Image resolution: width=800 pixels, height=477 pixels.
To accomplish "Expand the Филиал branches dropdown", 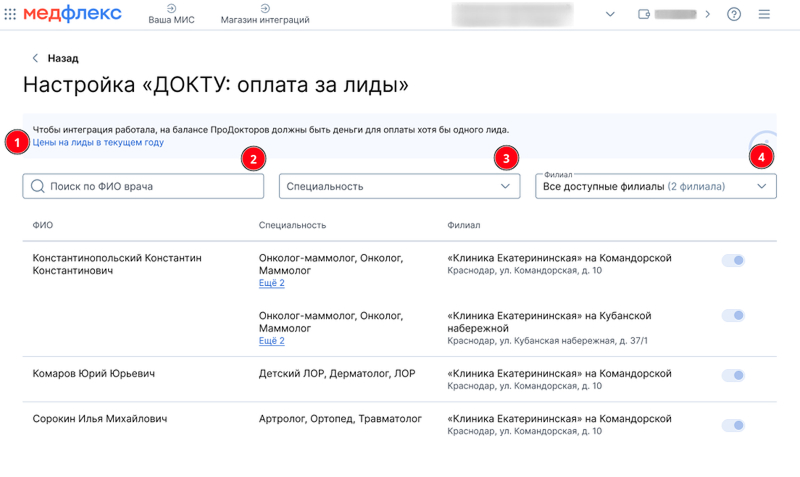I will click(656, 186).
